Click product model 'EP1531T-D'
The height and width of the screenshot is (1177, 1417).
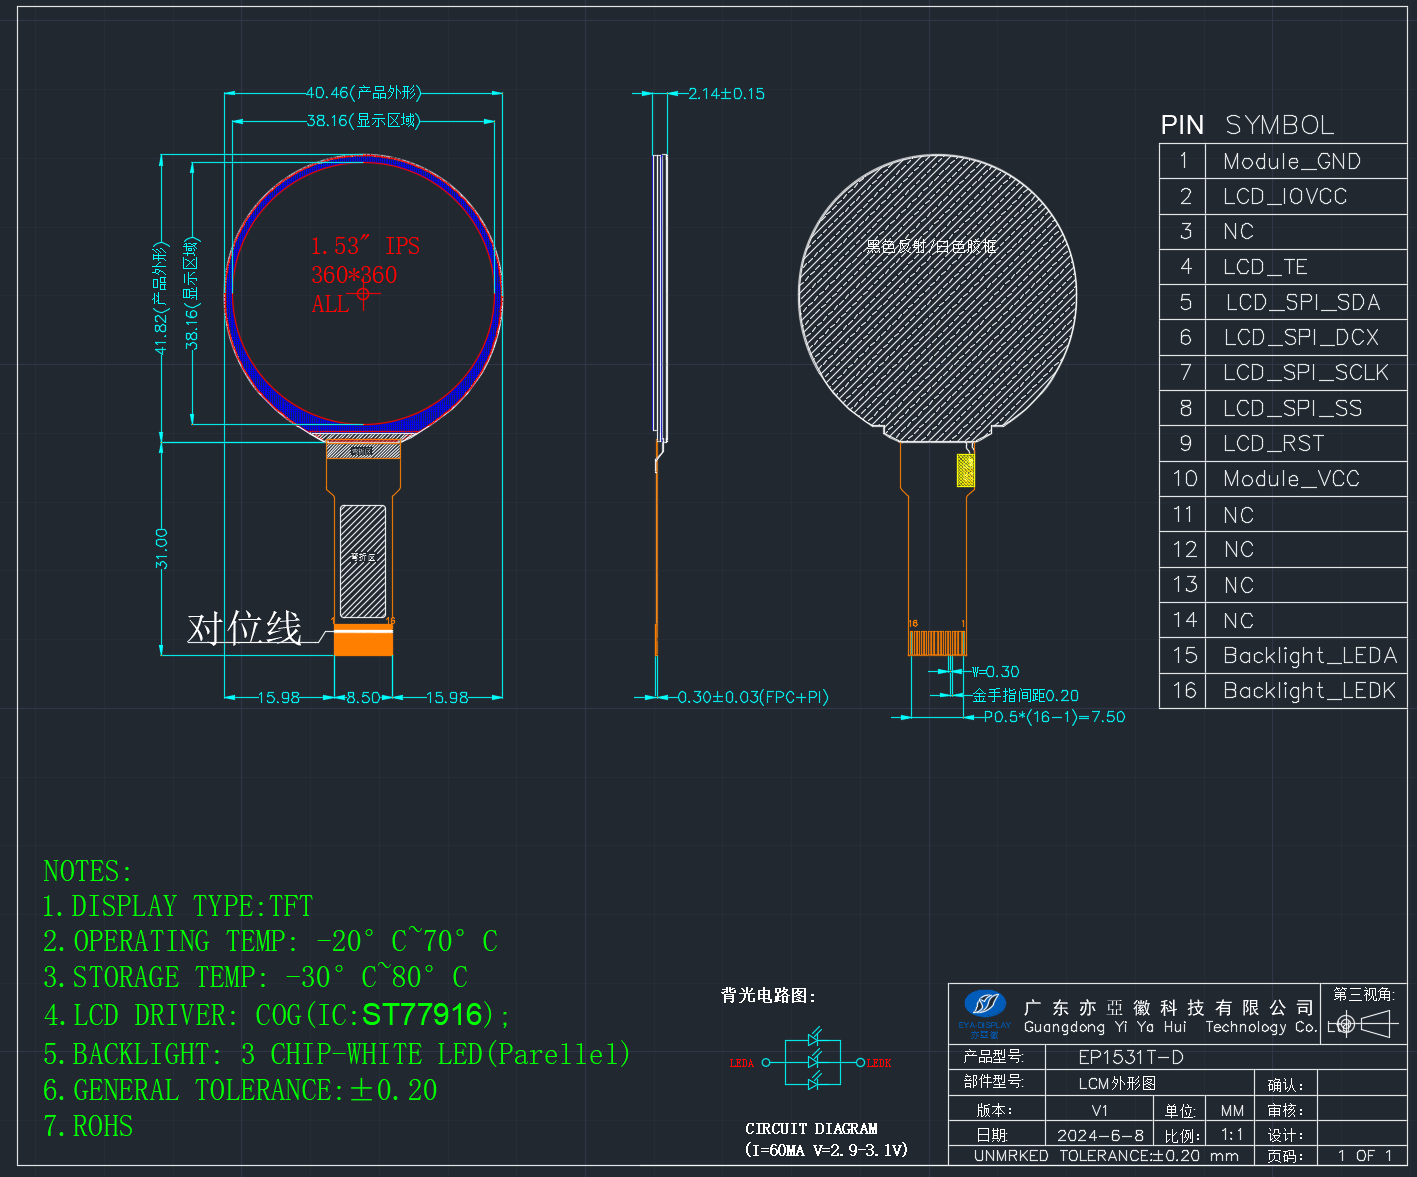(x=1131, y=1058)
